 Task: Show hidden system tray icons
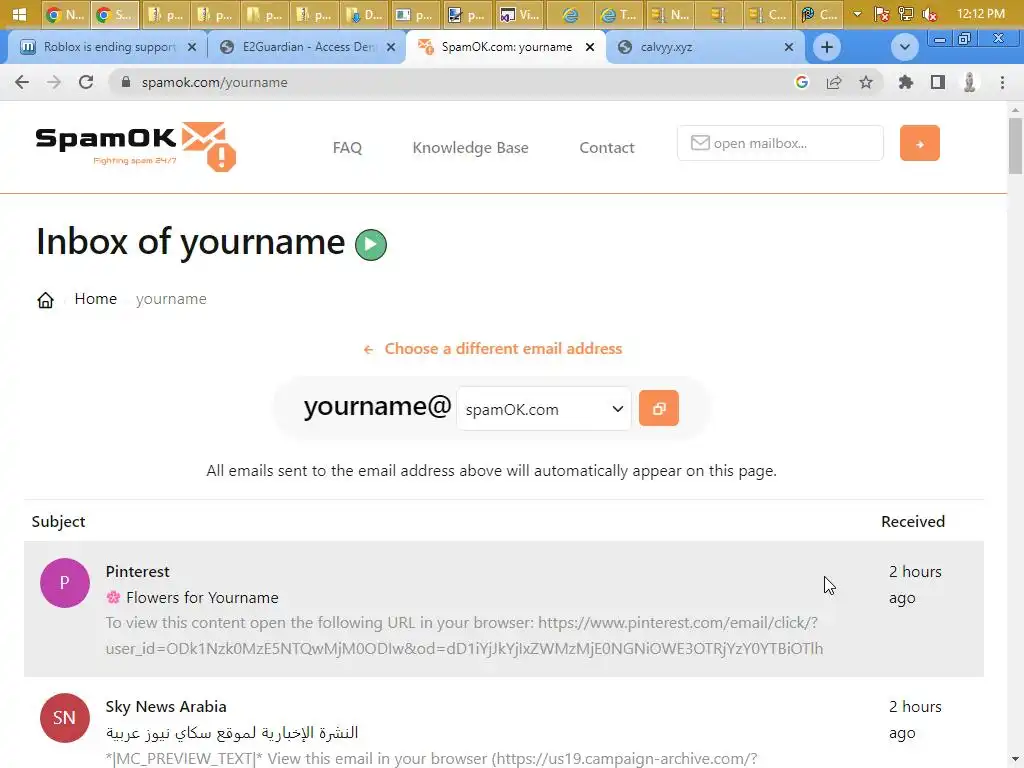coord(857,14)
